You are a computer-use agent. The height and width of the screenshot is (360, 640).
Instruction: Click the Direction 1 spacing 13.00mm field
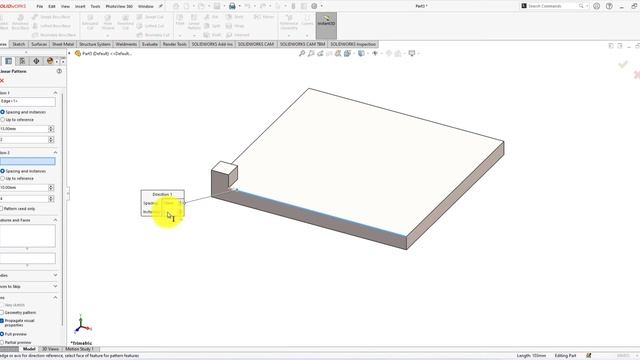coord(24,129)
